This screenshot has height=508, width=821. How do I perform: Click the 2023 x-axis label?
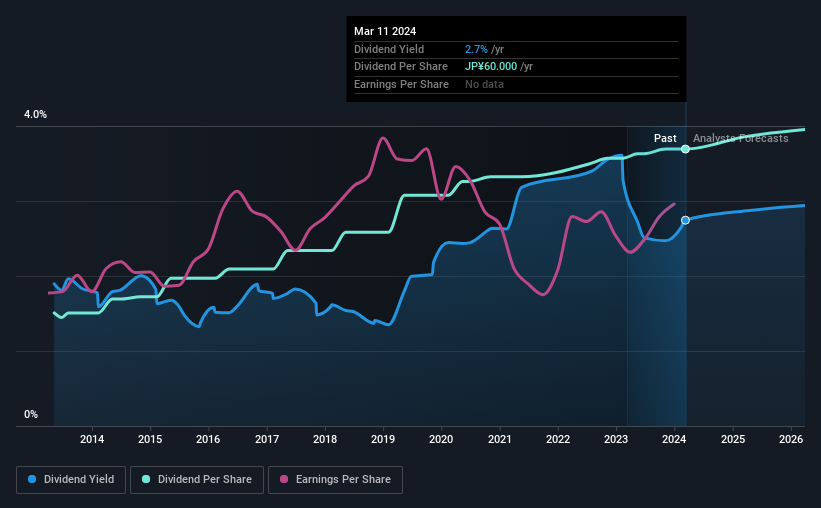[x=616, y=439]
